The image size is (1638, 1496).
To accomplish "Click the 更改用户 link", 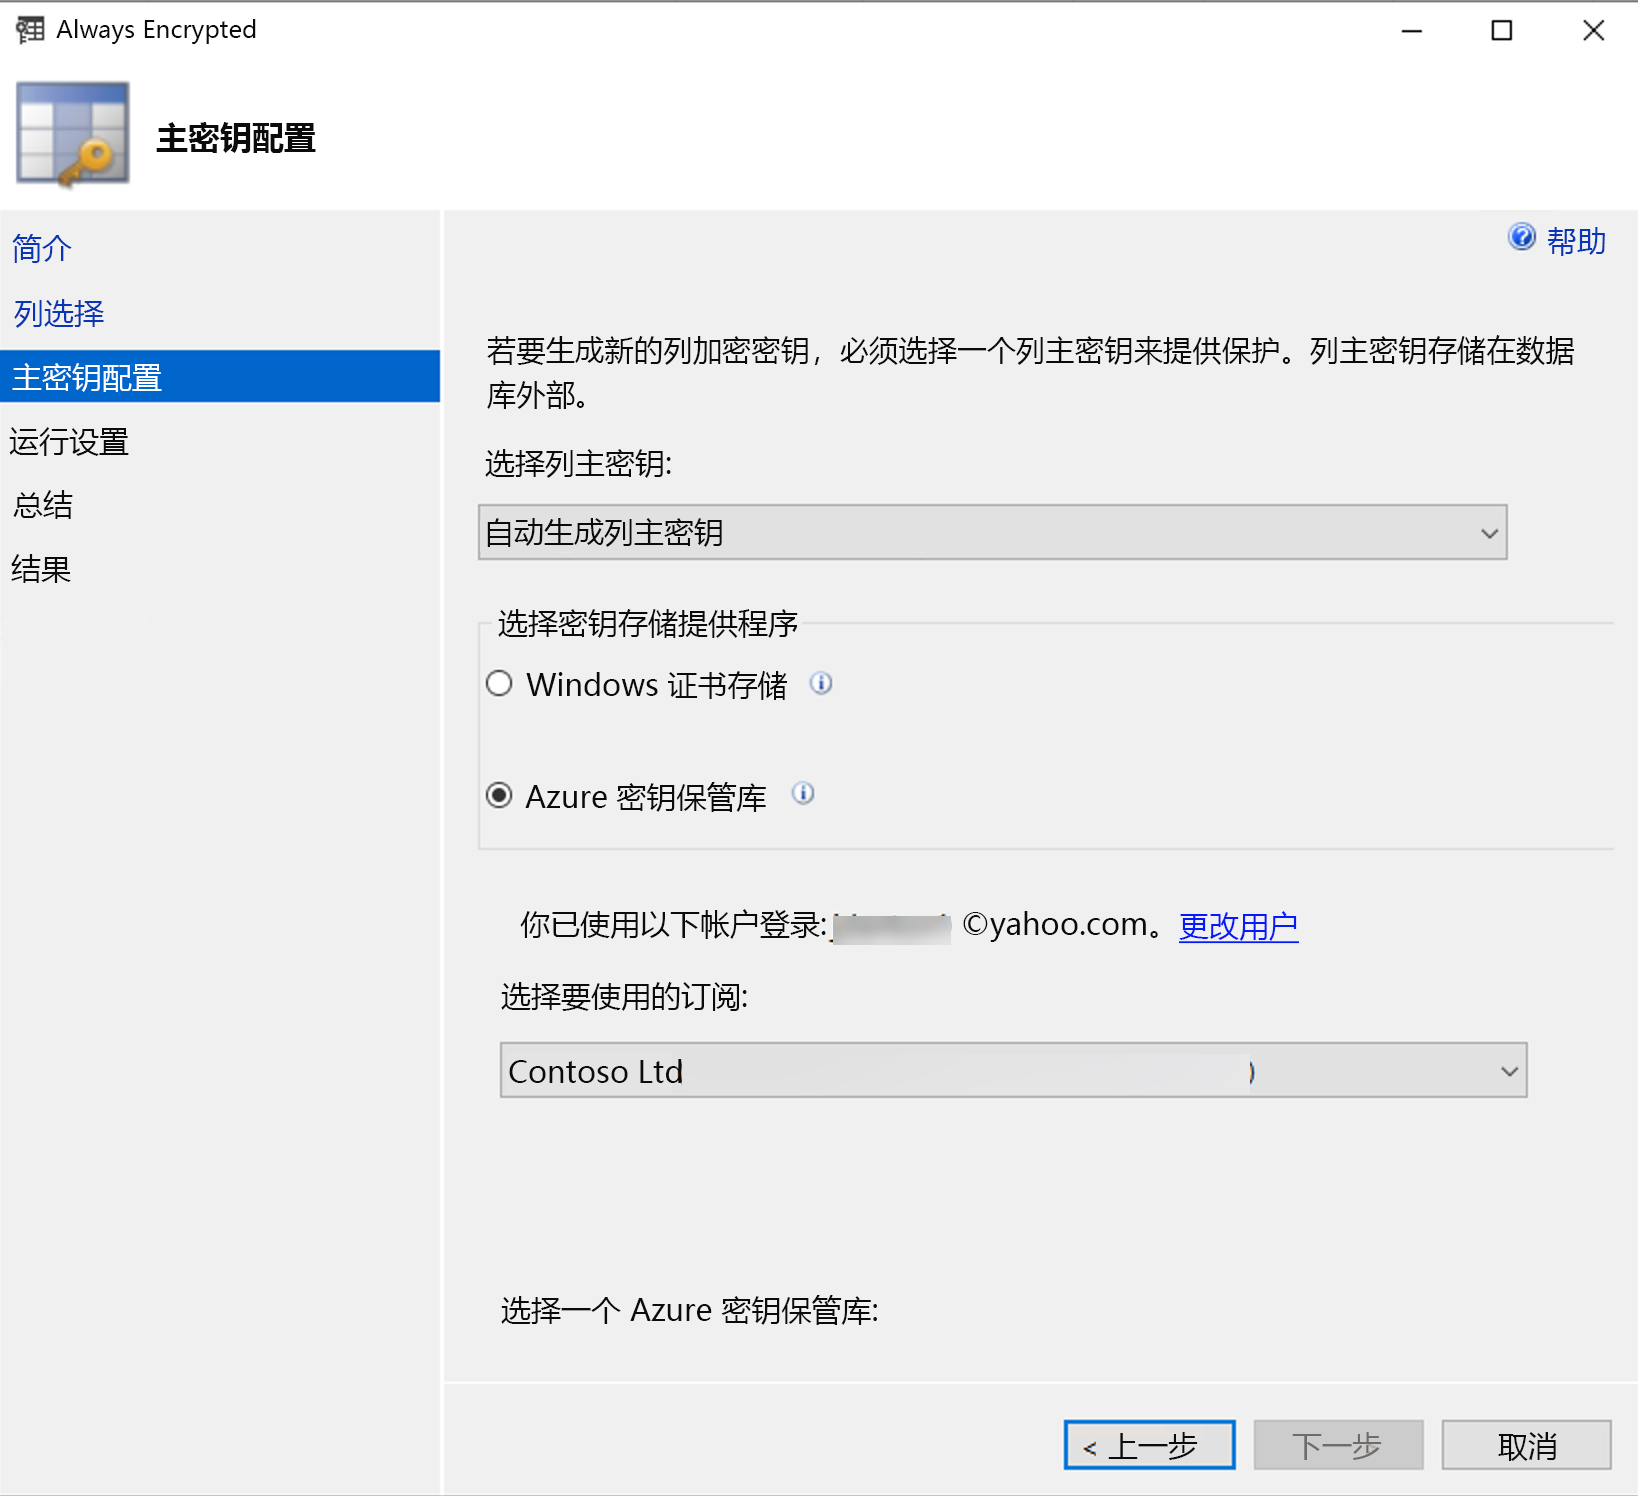I will (x=1238, y=926).
